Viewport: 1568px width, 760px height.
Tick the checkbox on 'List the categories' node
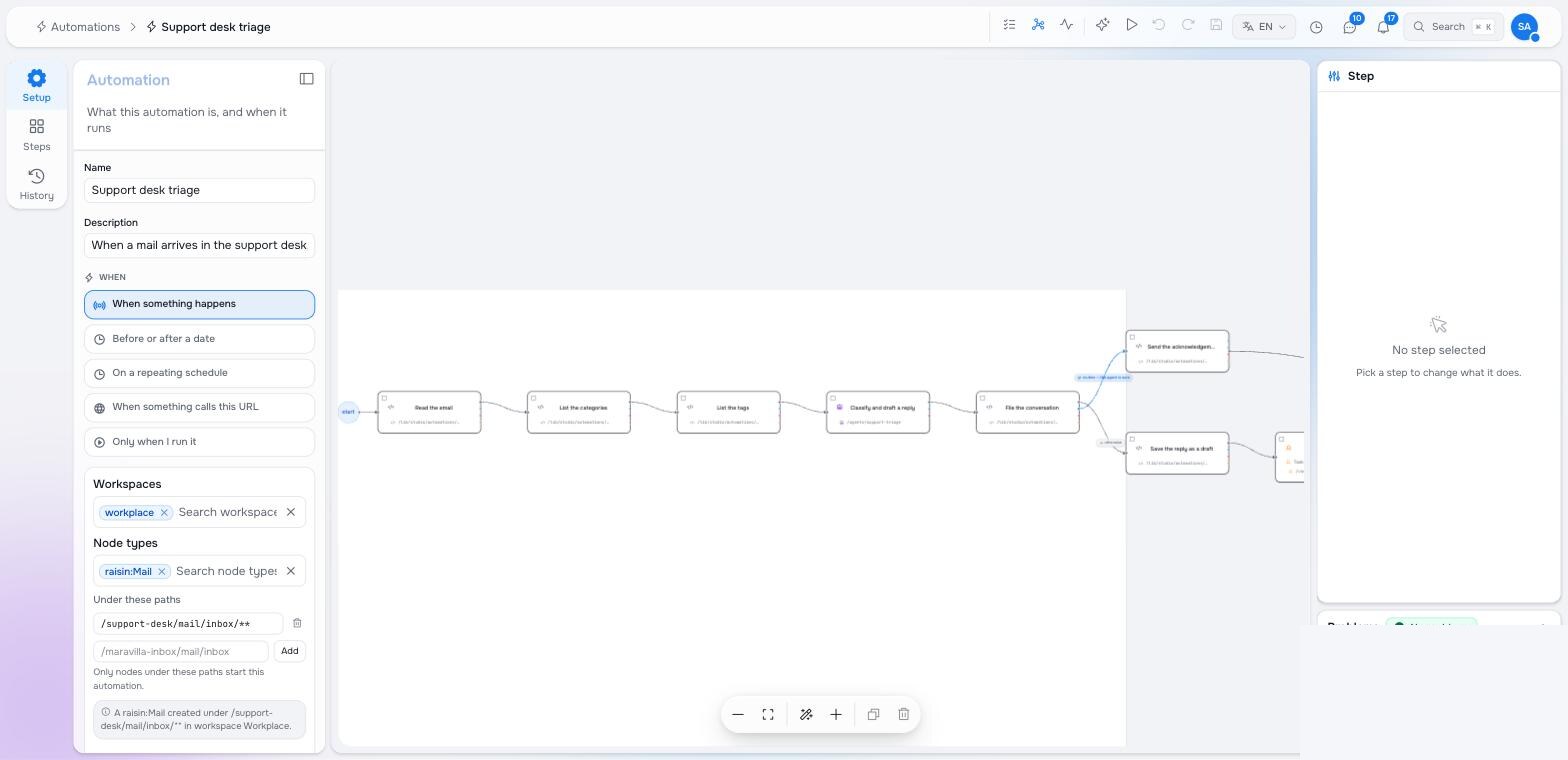pos(534,398)
